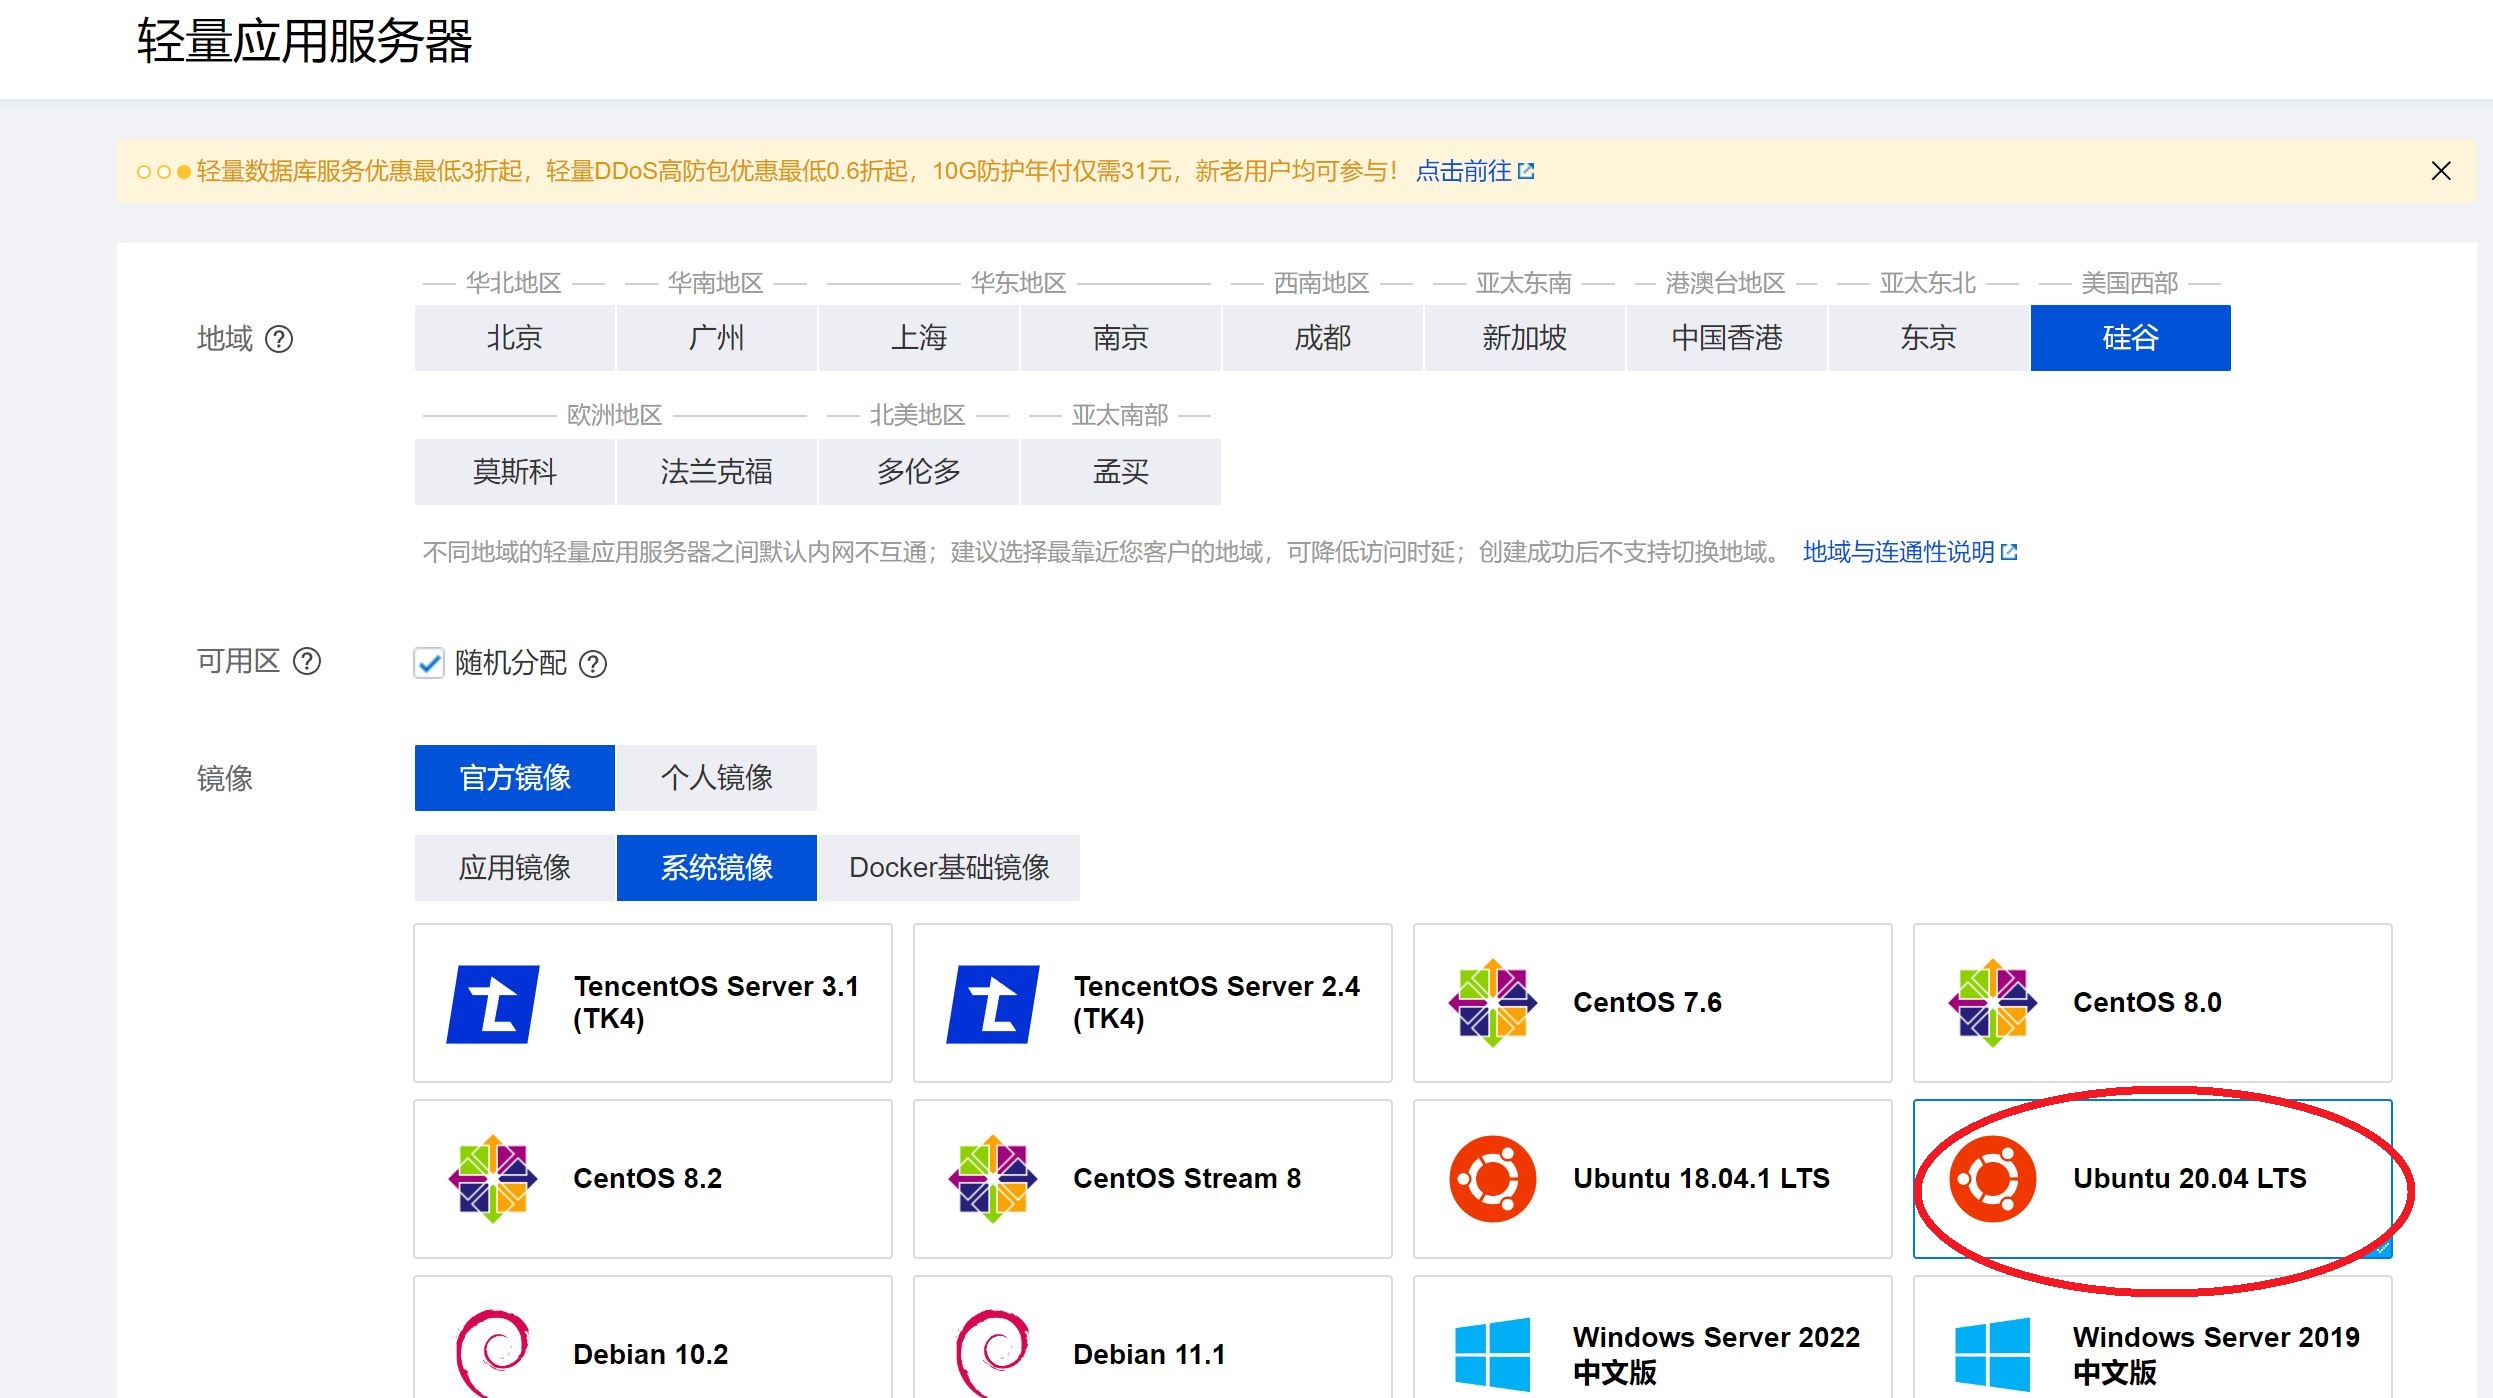Select the 广州 region

716,338
